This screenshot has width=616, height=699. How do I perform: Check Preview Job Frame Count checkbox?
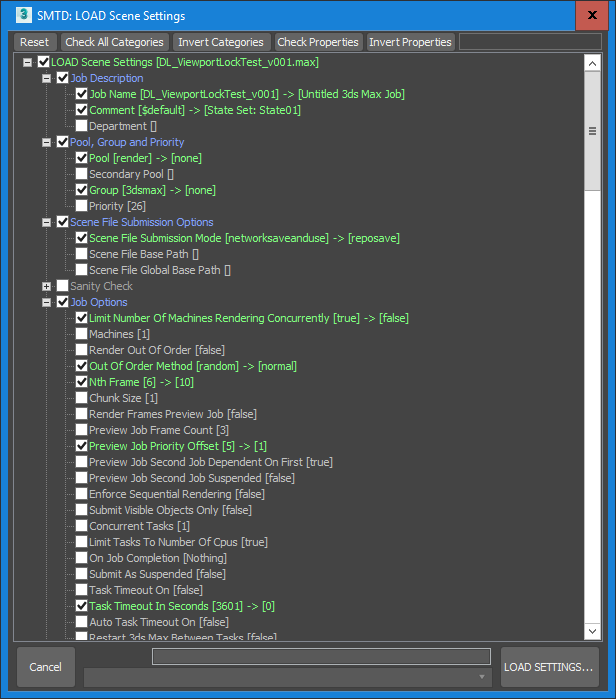(x=82, y=430)
